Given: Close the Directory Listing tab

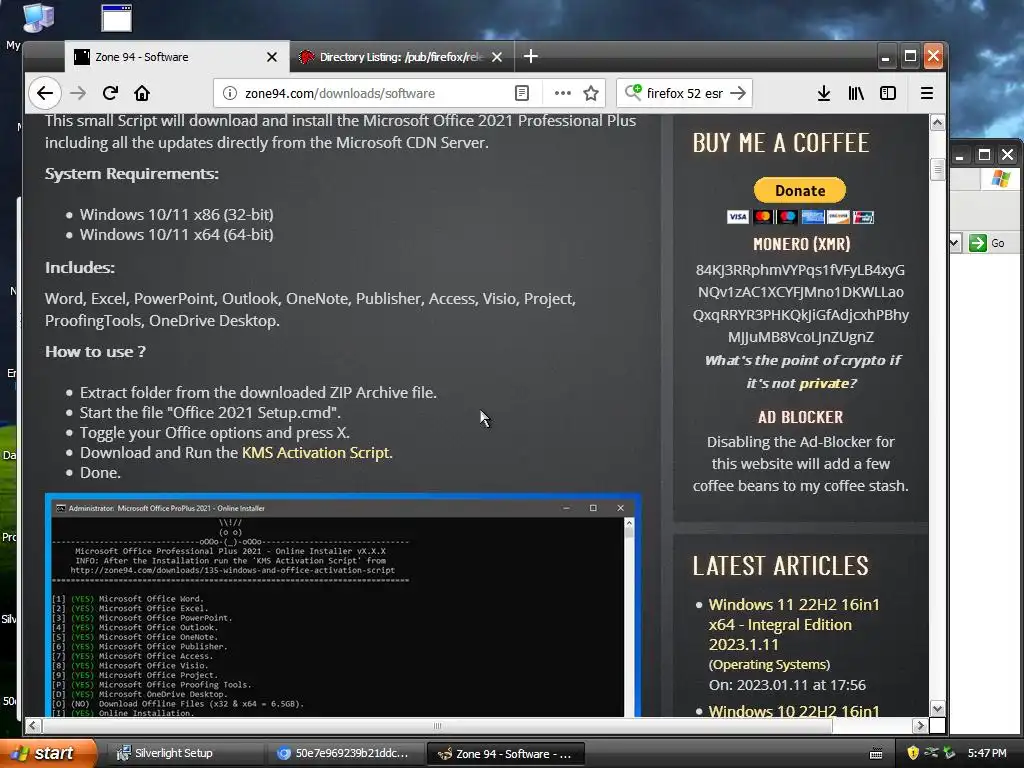Looking at the screenshot, I should click(x=497, y=57).
